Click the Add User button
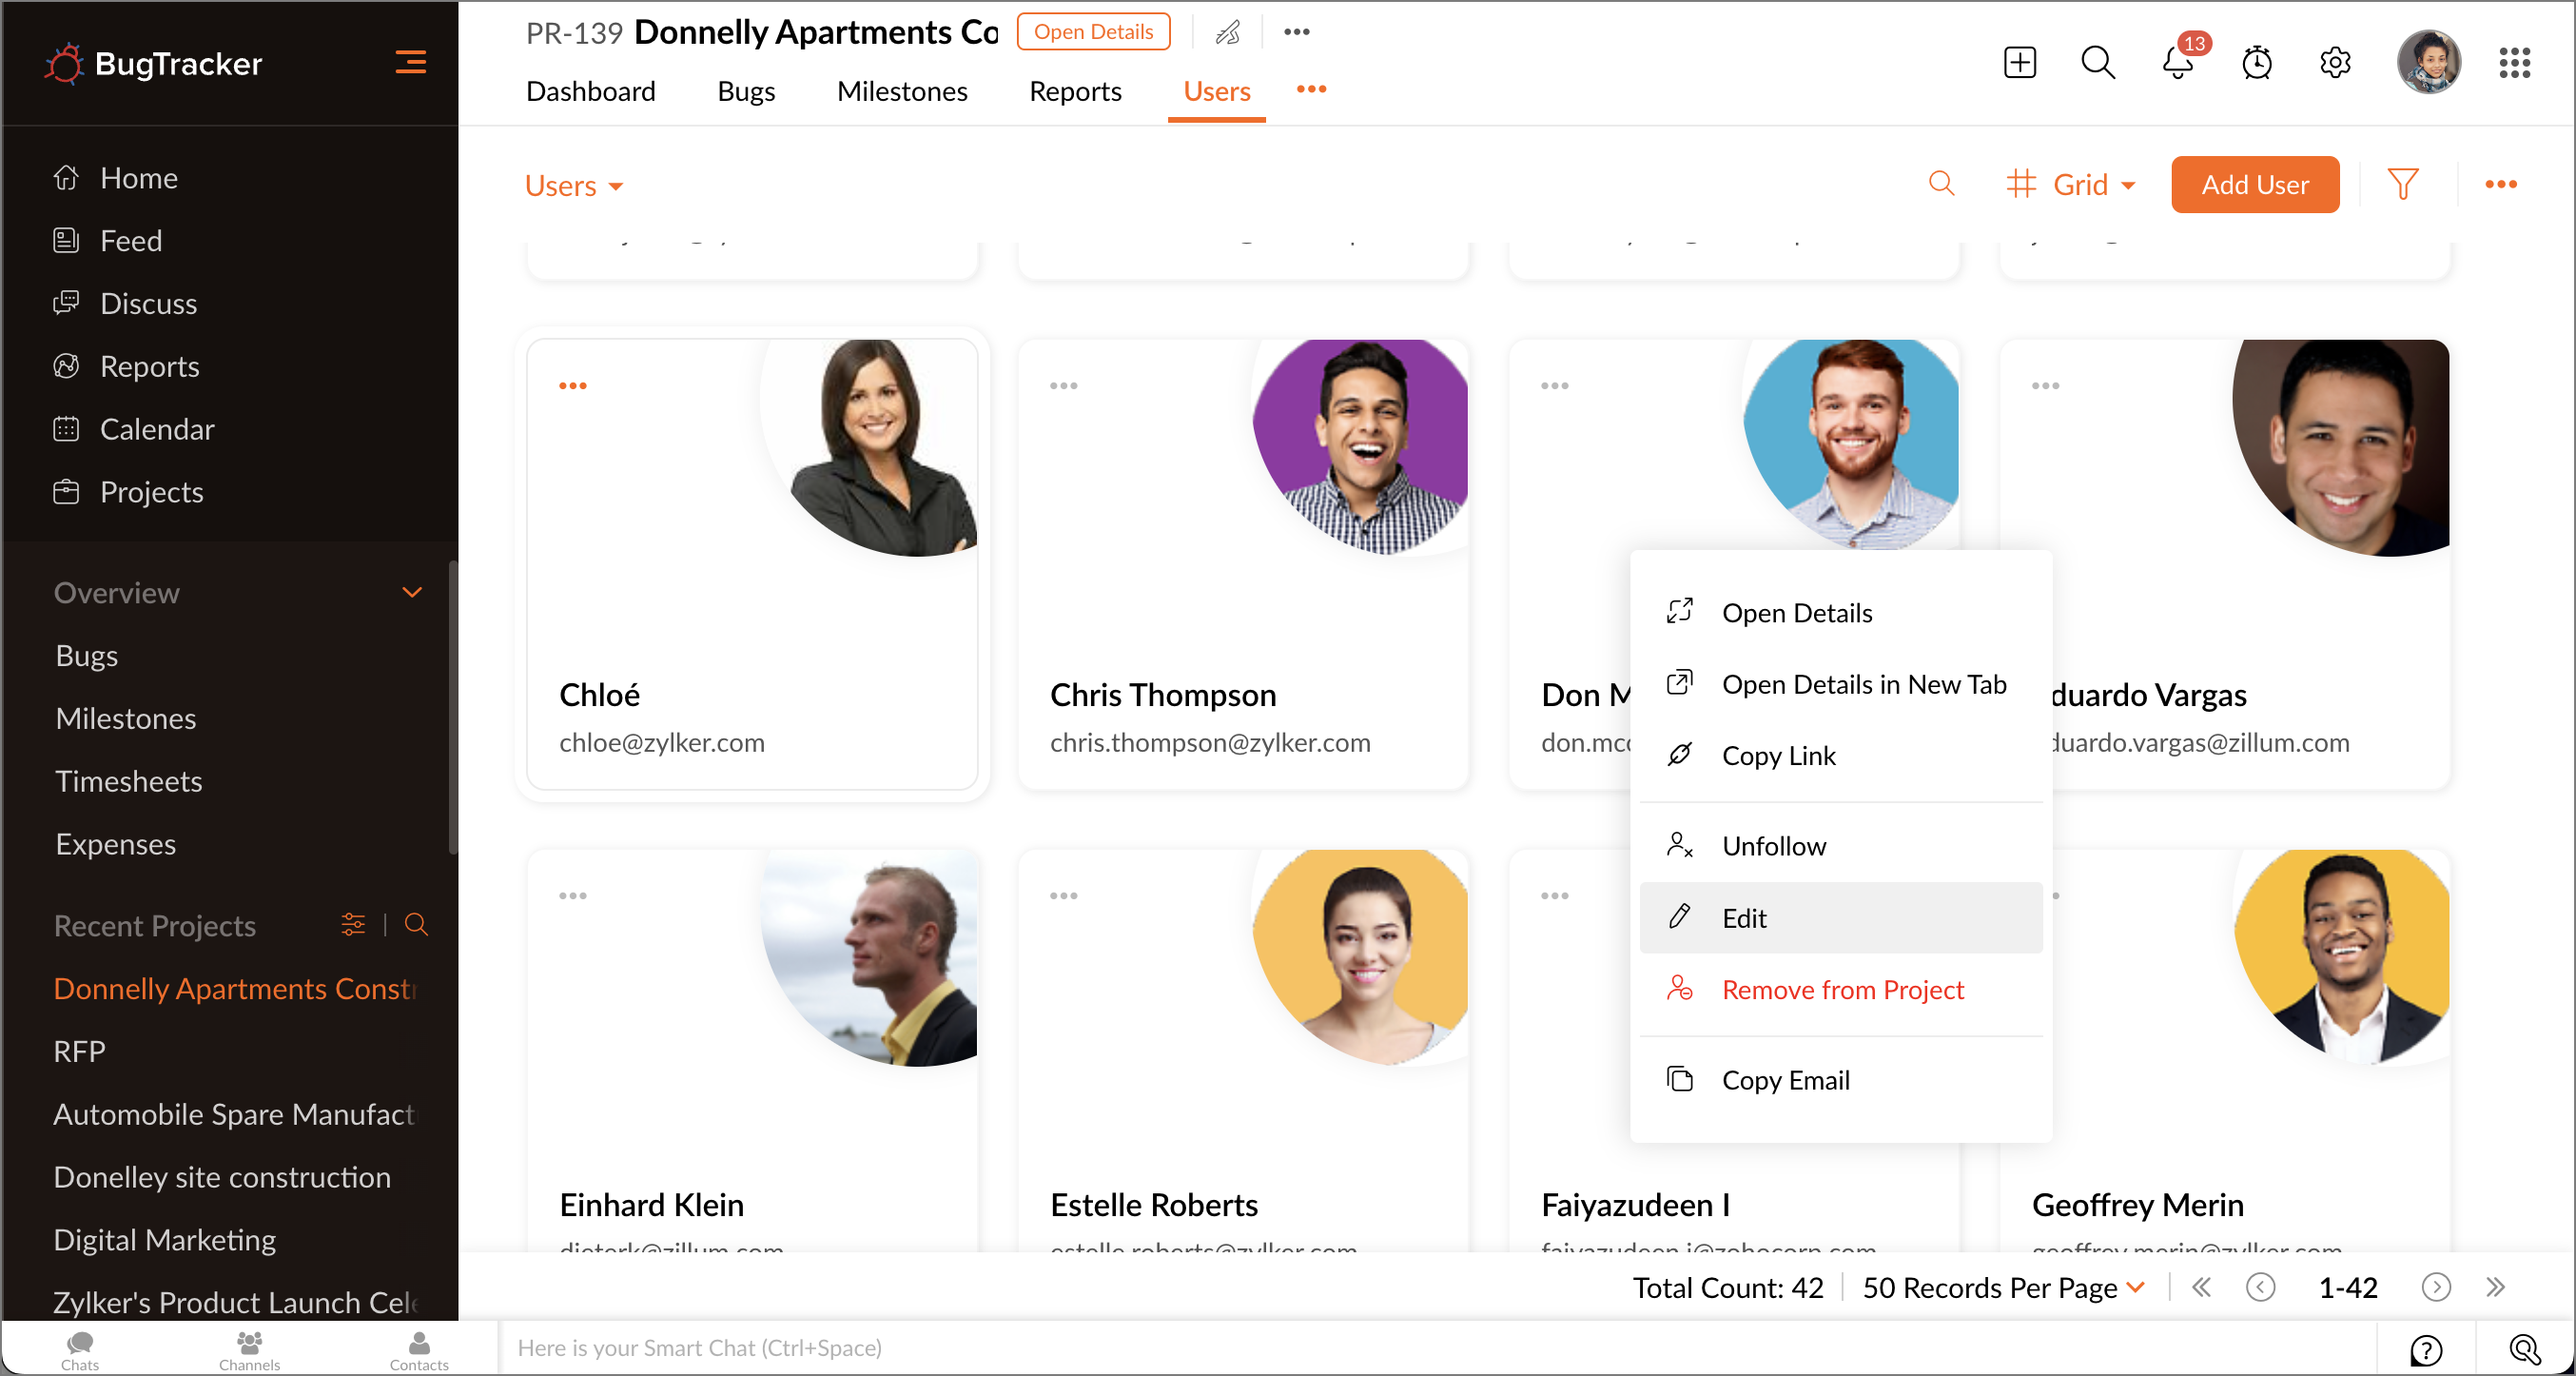Image resolution: width=2576 pixels, height=1376 pixels. tap(2254, 185)
